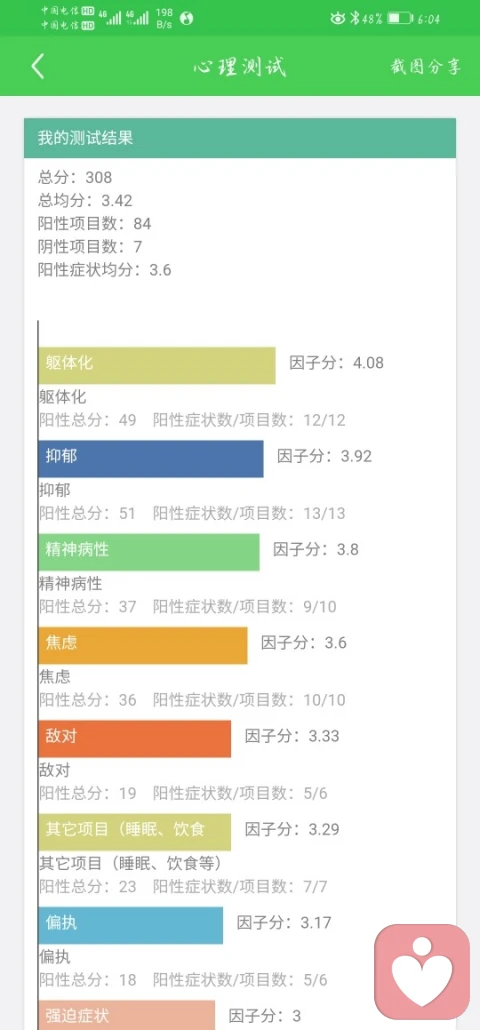Tap 截图分享 to share screenshot

coord(425,67)
